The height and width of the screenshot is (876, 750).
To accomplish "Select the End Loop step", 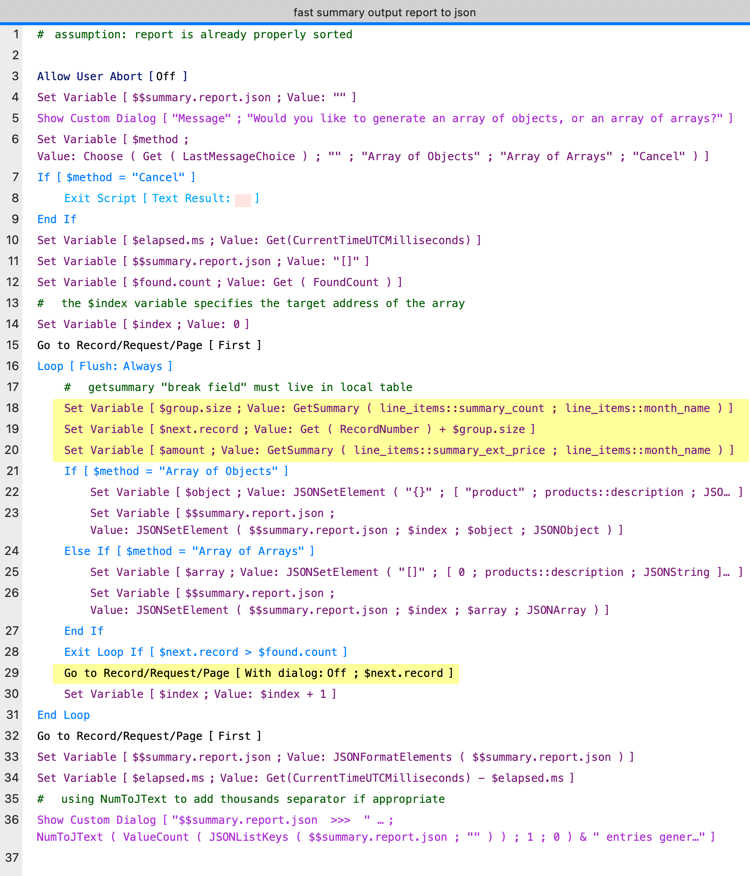I will point(63,715).
